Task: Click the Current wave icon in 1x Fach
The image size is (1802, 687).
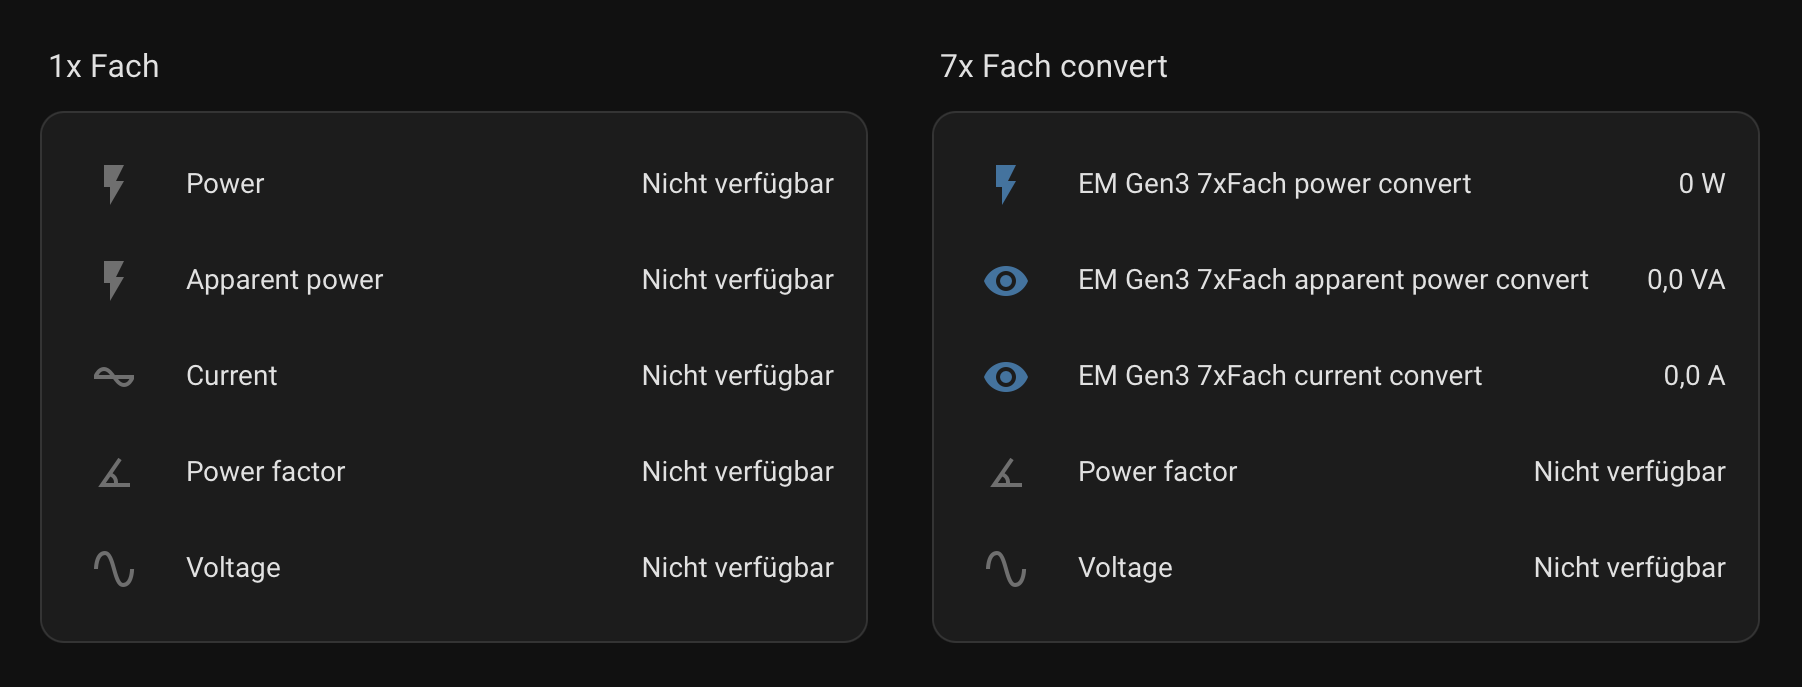Action: [114, 376]
